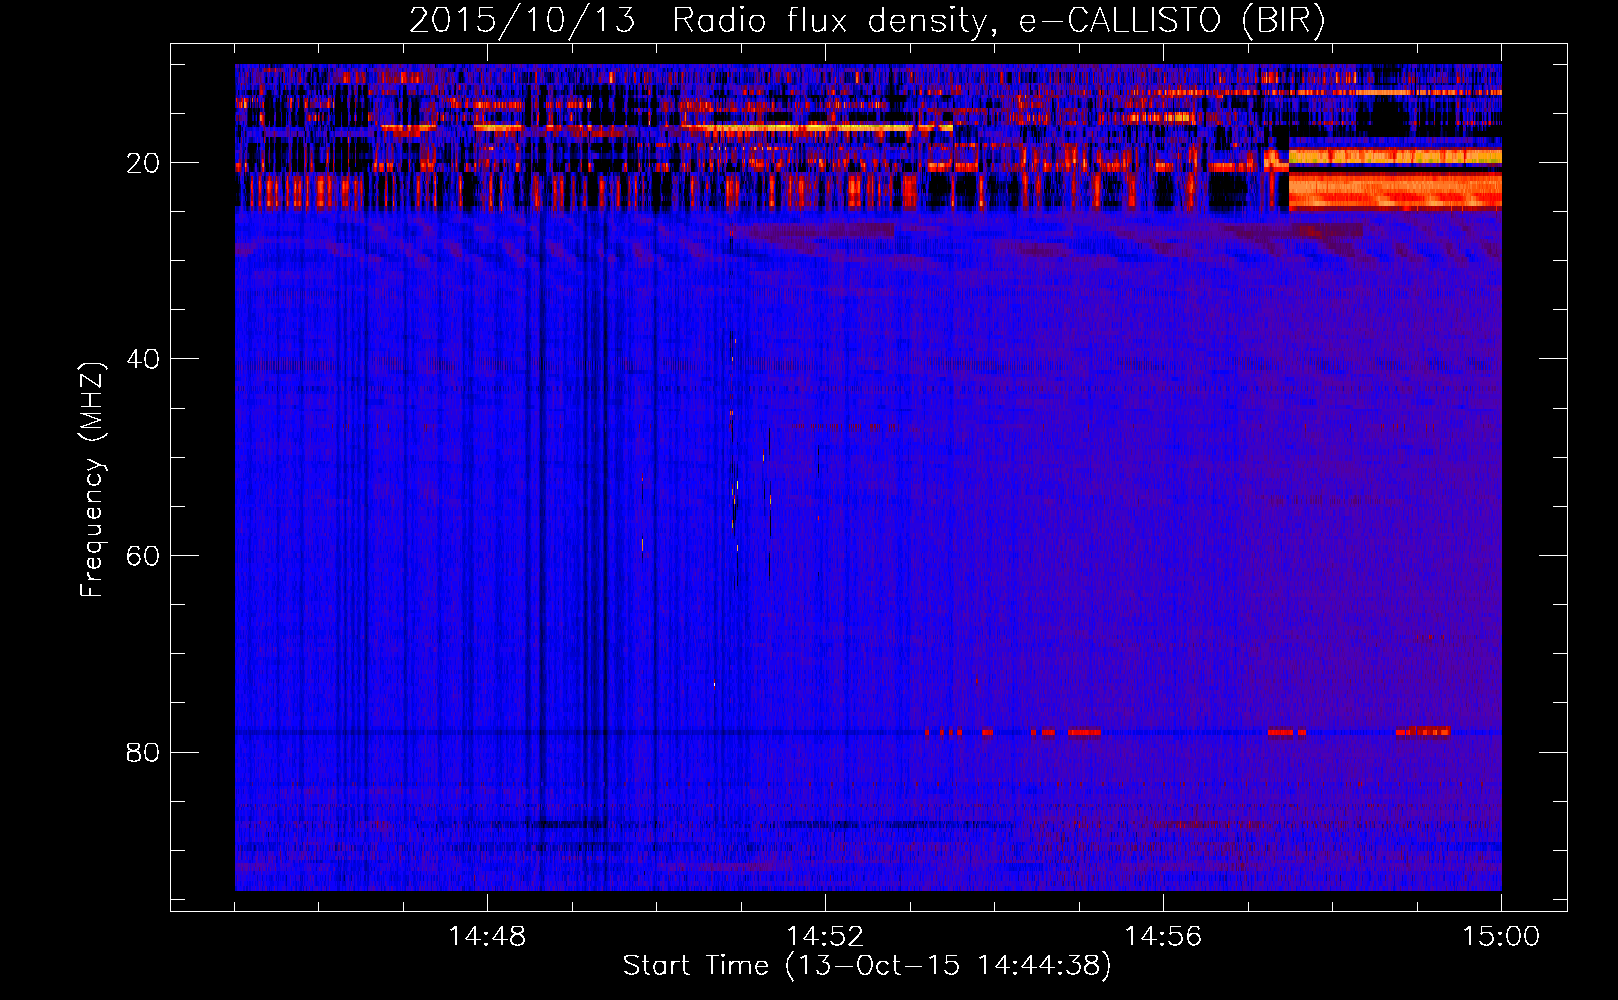Click the 14:48 time tick label

[487, 937]
